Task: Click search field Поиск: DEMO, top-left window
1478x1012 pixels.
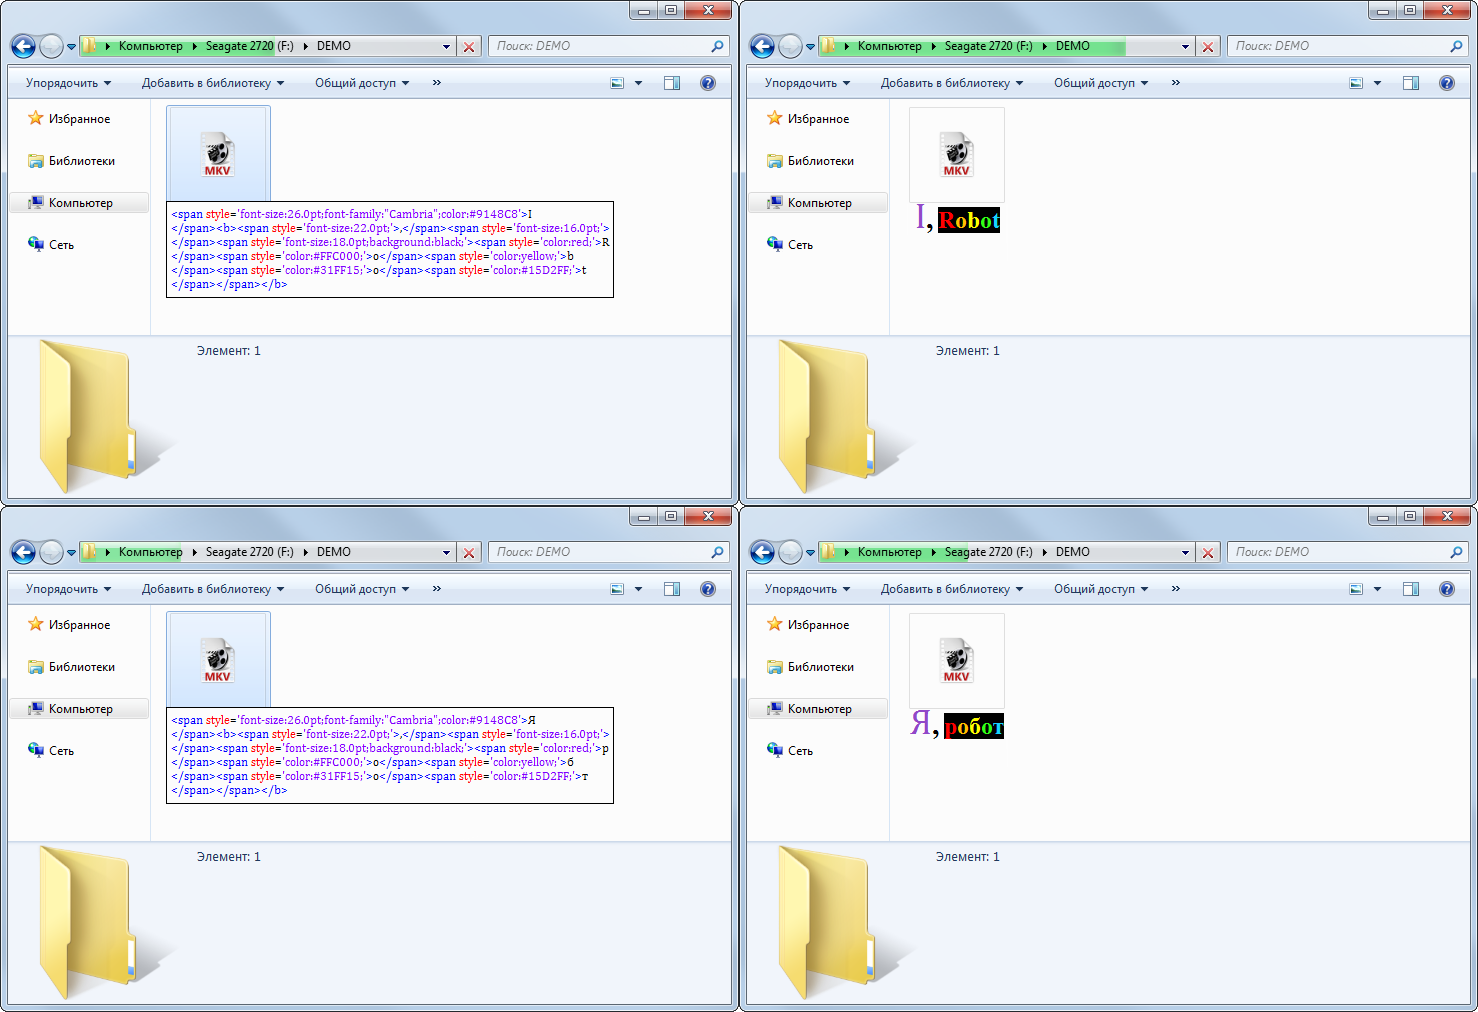Action: click(608, 46)
